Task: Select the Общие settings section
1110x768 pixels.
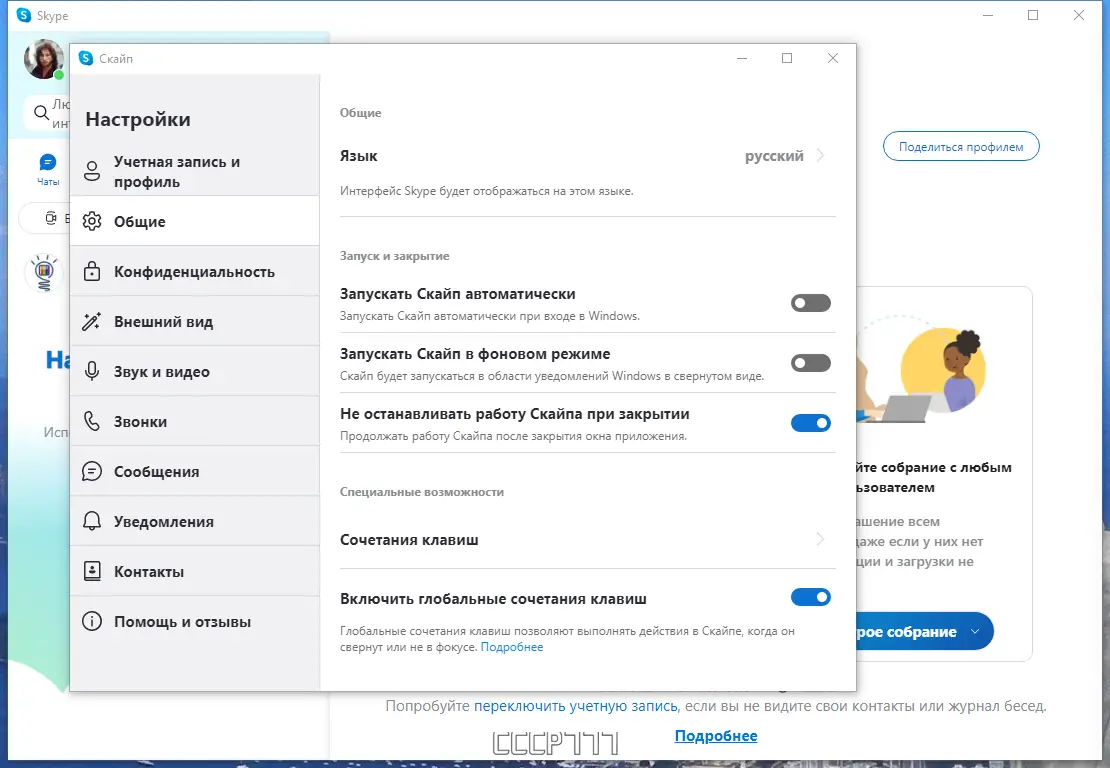Action: (195, 222)
